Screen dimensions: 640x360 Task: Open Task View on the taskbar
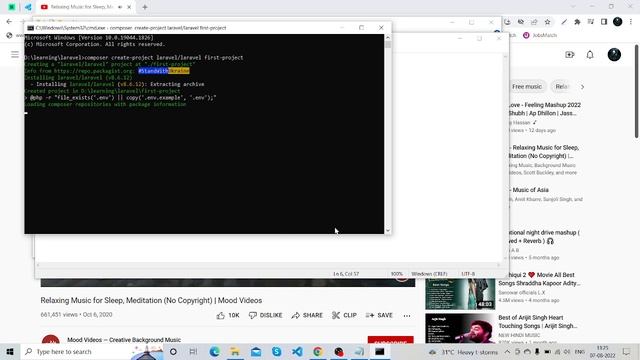coord(193,352)
